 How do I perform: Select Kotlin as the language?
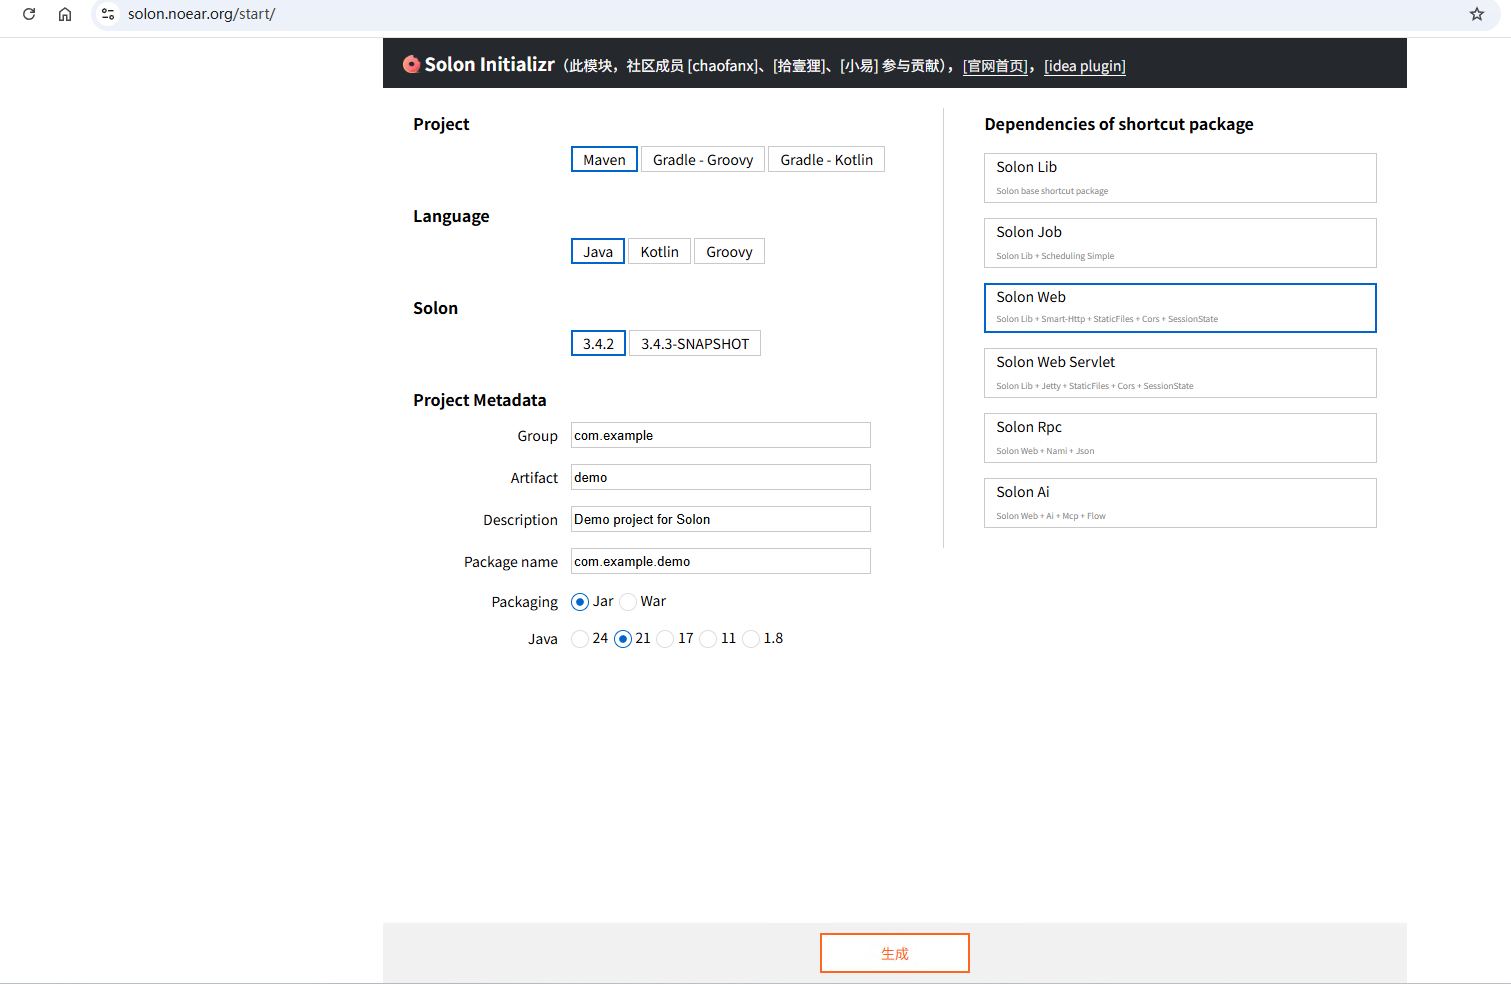coord(660,252)
